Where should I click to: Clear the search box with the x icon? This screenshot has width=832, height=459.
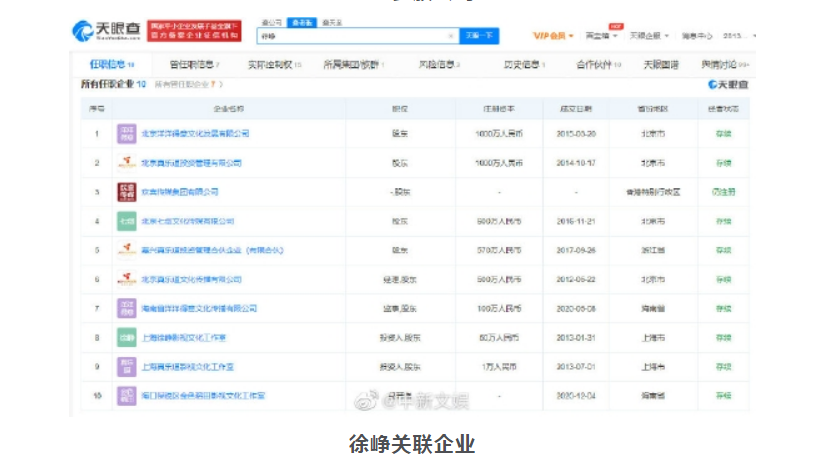coord(450,36)
